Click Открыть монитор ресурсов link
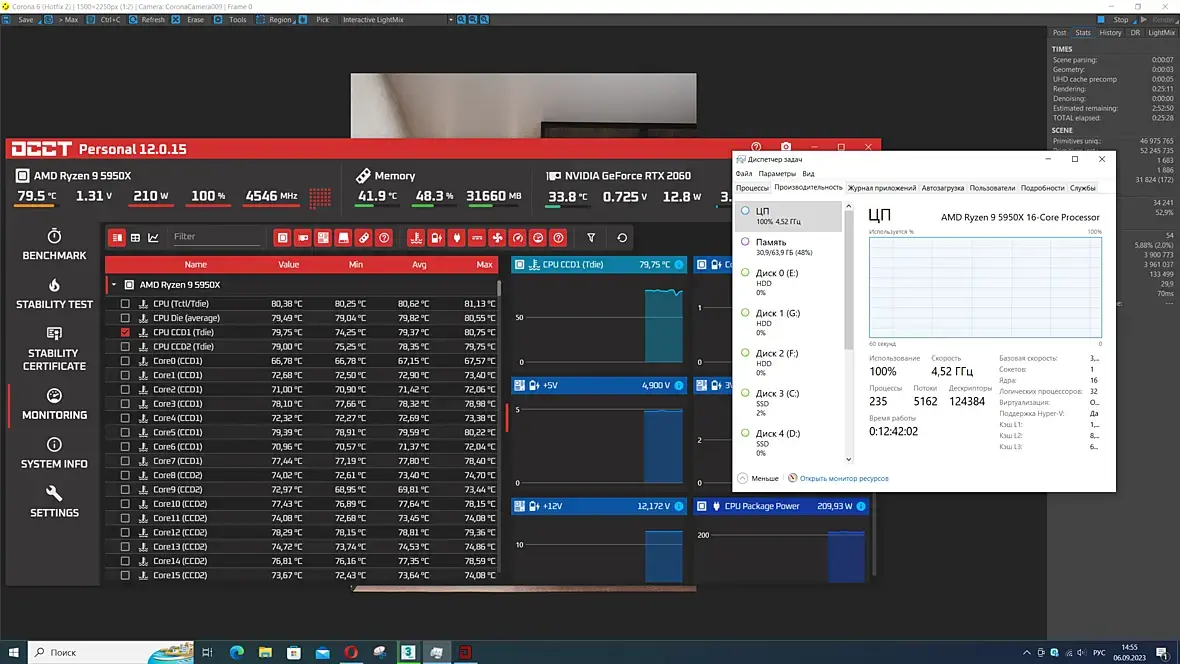 [x=844, y=478]
